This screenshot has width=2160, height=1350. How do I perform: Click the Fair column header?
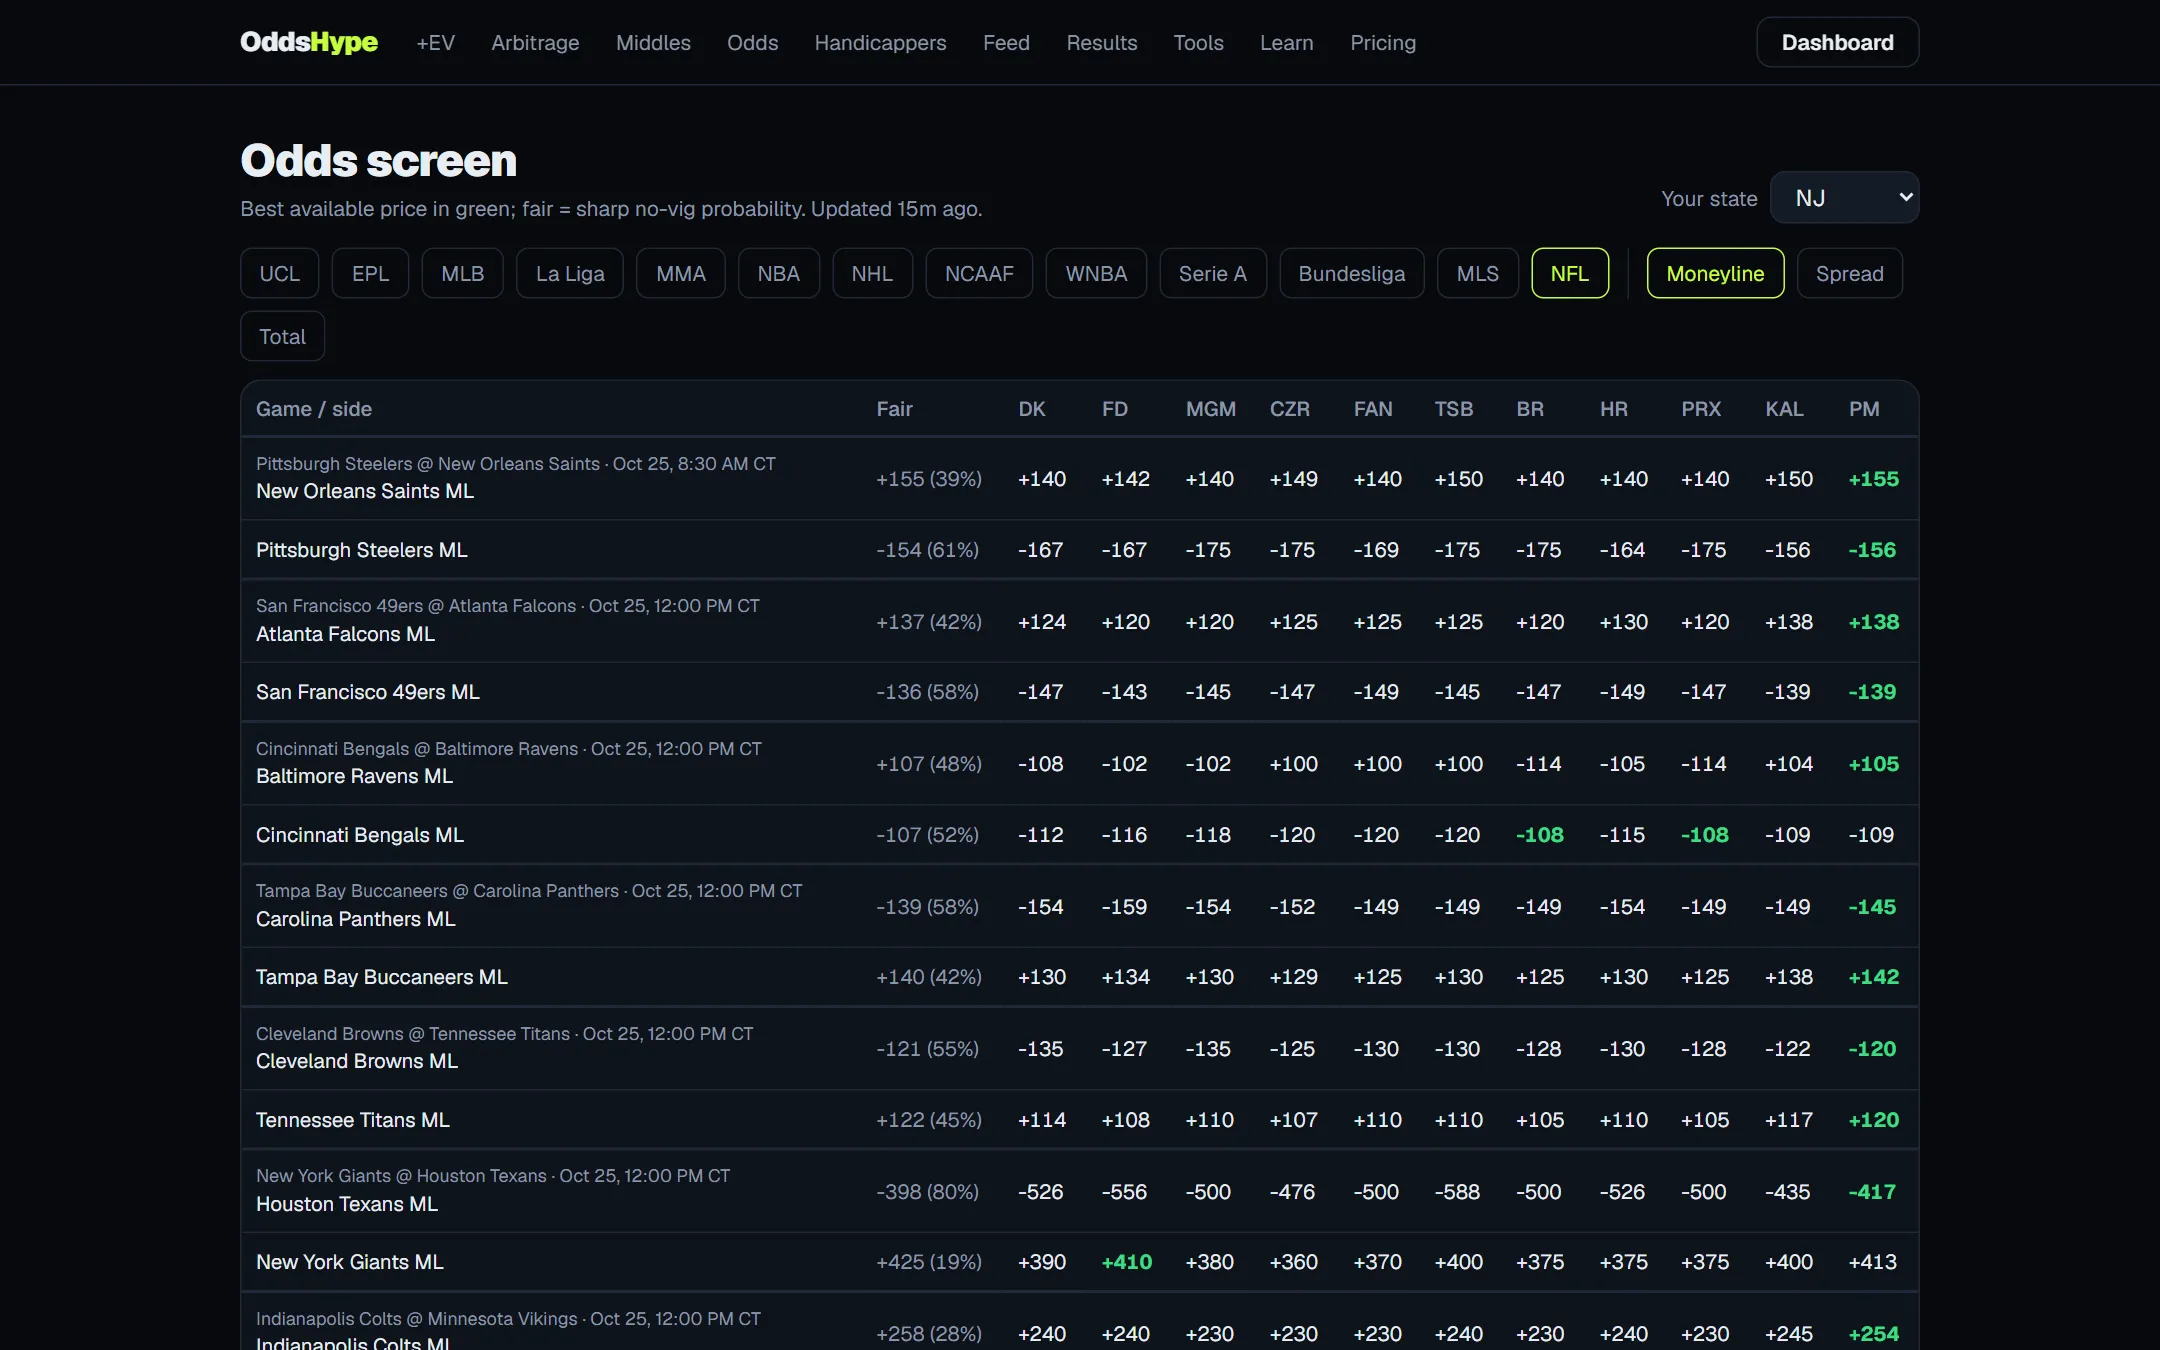[894, 409]
